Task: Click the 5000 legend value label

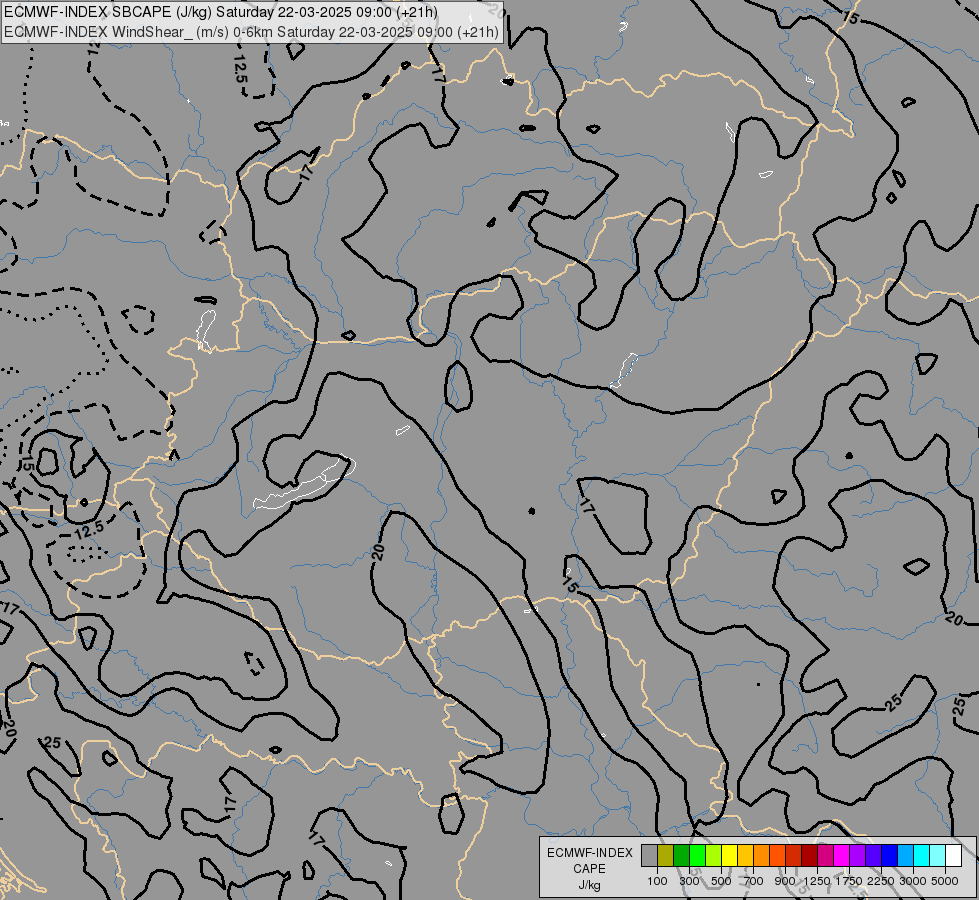Action: click(945, 881)
